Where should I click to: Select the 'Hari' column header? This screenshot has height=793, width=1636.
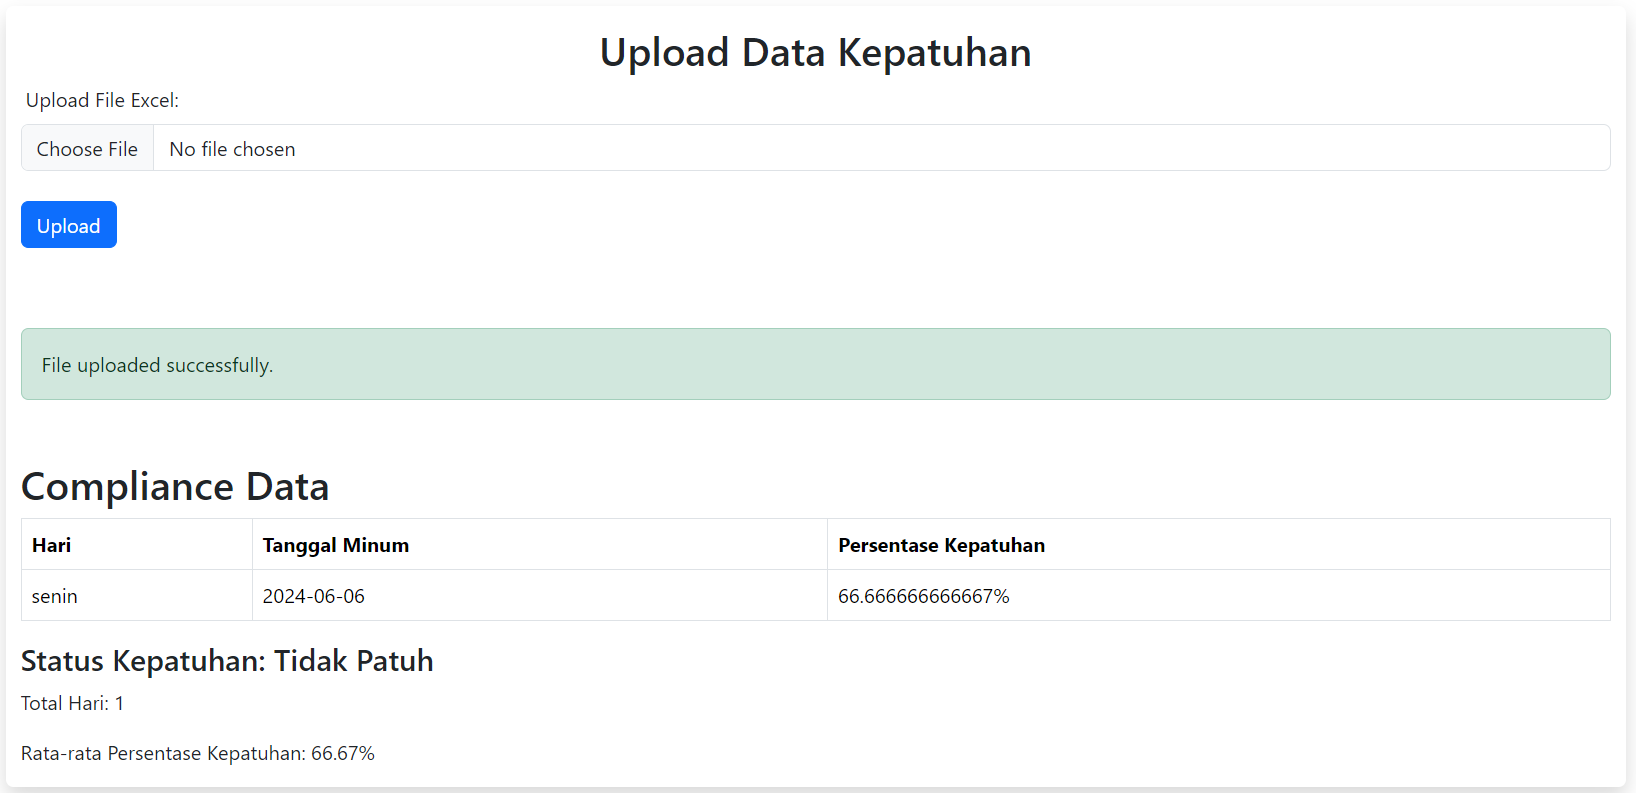52,545
